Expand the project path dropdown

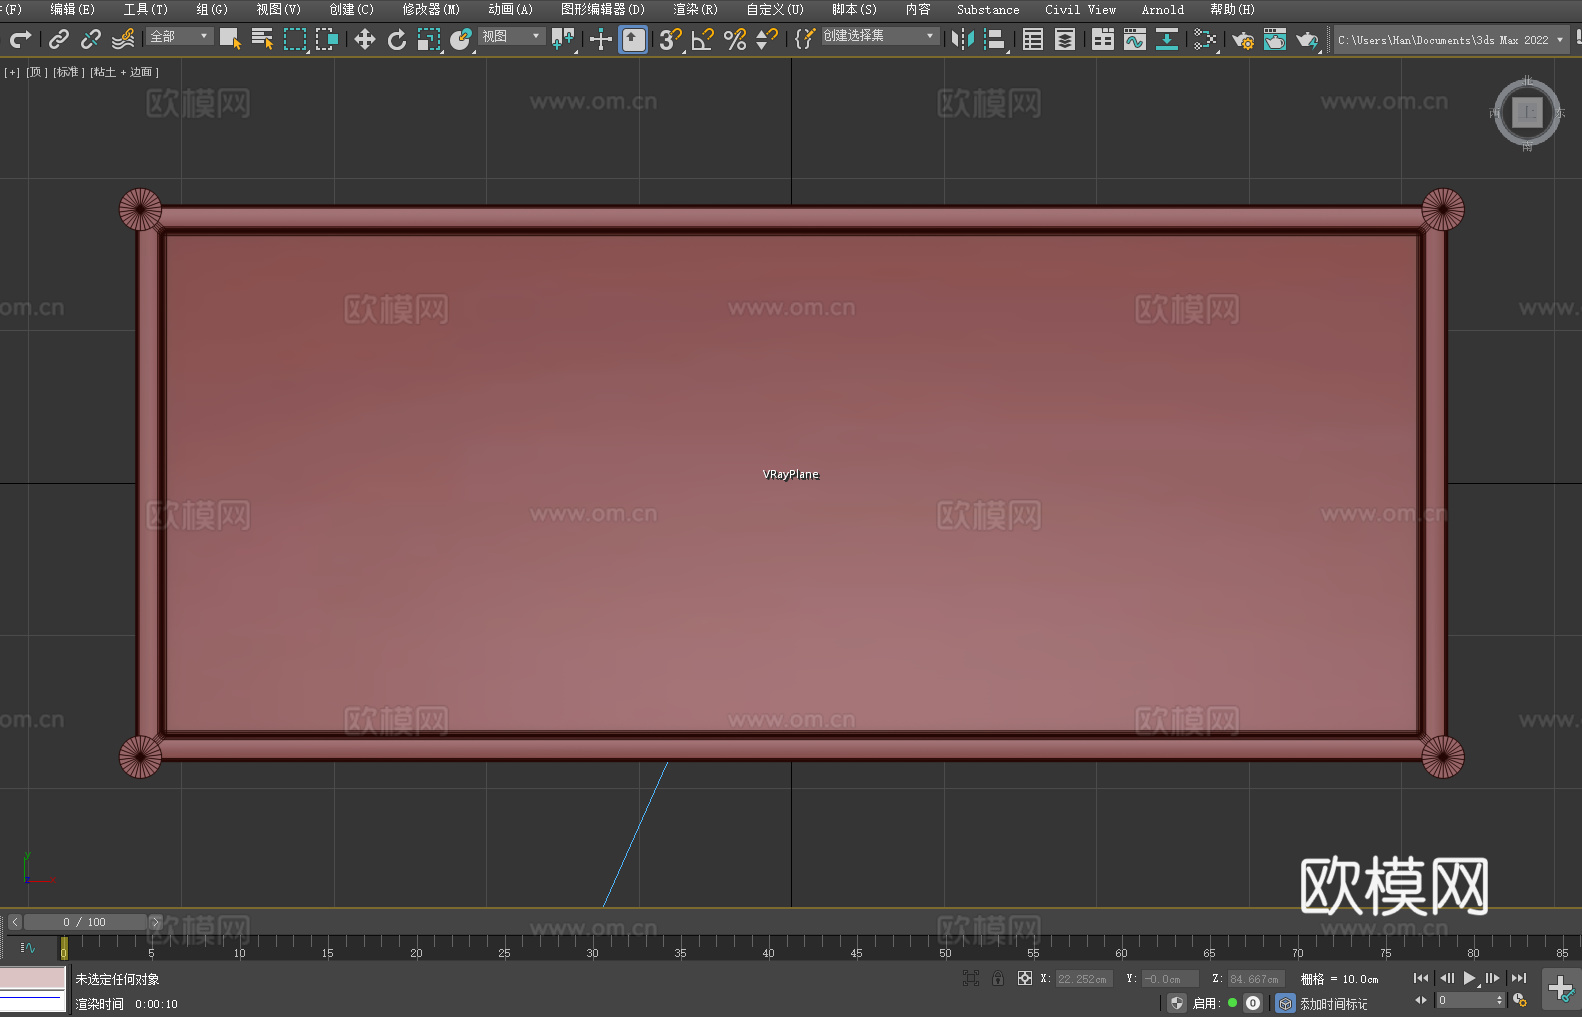point(1559,40)
